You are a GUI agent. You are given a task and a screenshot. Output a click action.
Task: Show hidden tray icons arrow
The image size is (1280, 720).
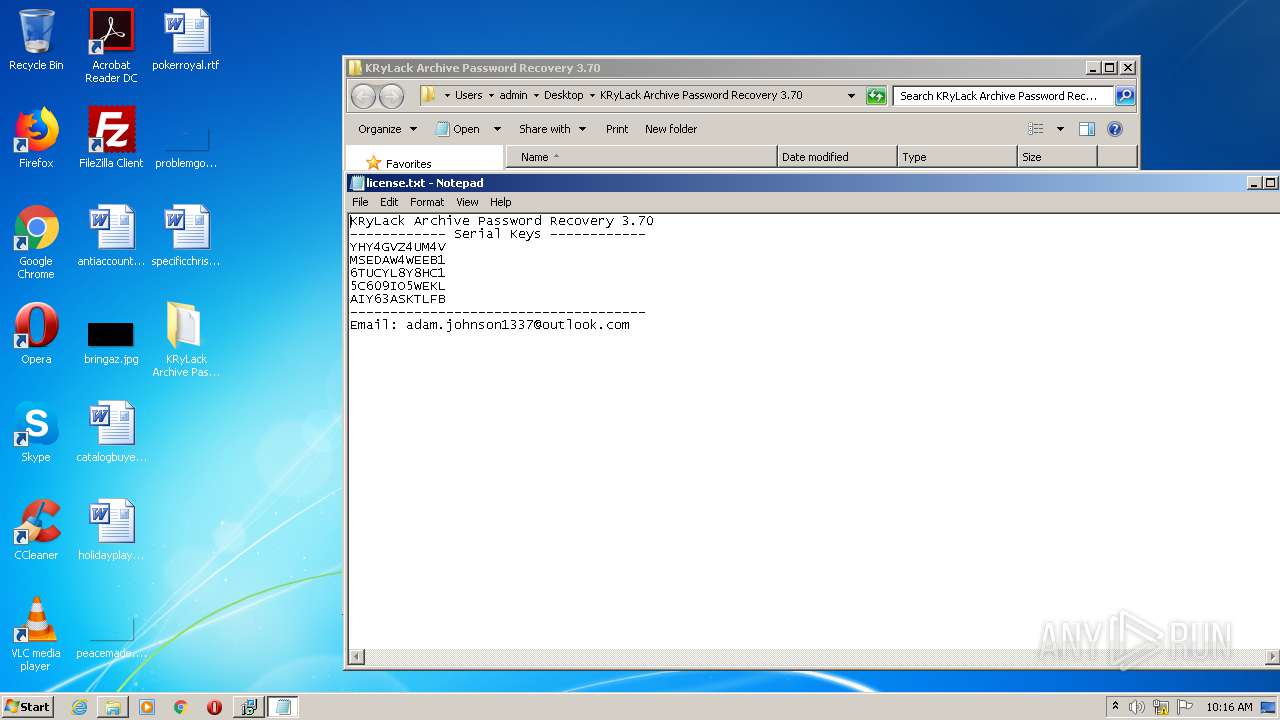[x=1115, y=707]
